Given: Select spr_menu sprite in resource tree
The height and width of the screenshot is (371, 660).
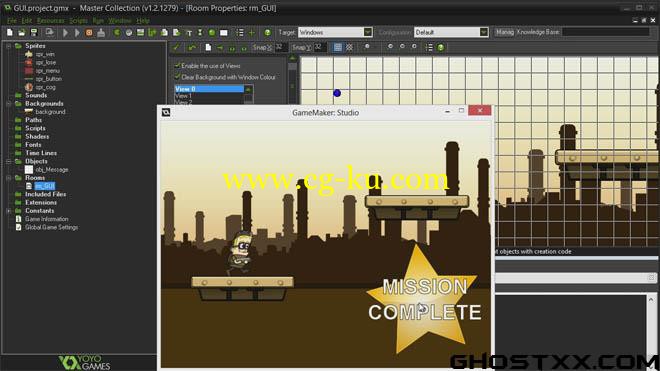Looking at the screenshot, I should click(47, 71).
